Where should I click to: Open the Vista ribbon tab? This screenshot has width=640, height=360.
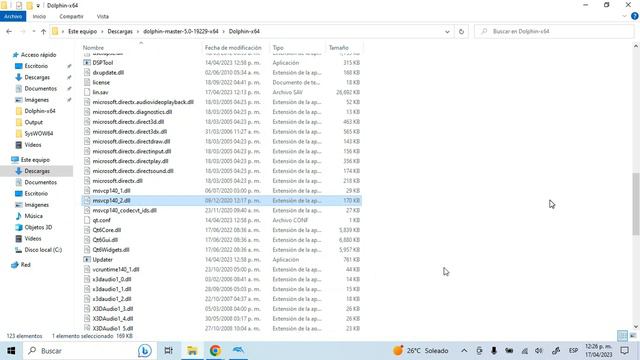(103, 16)
